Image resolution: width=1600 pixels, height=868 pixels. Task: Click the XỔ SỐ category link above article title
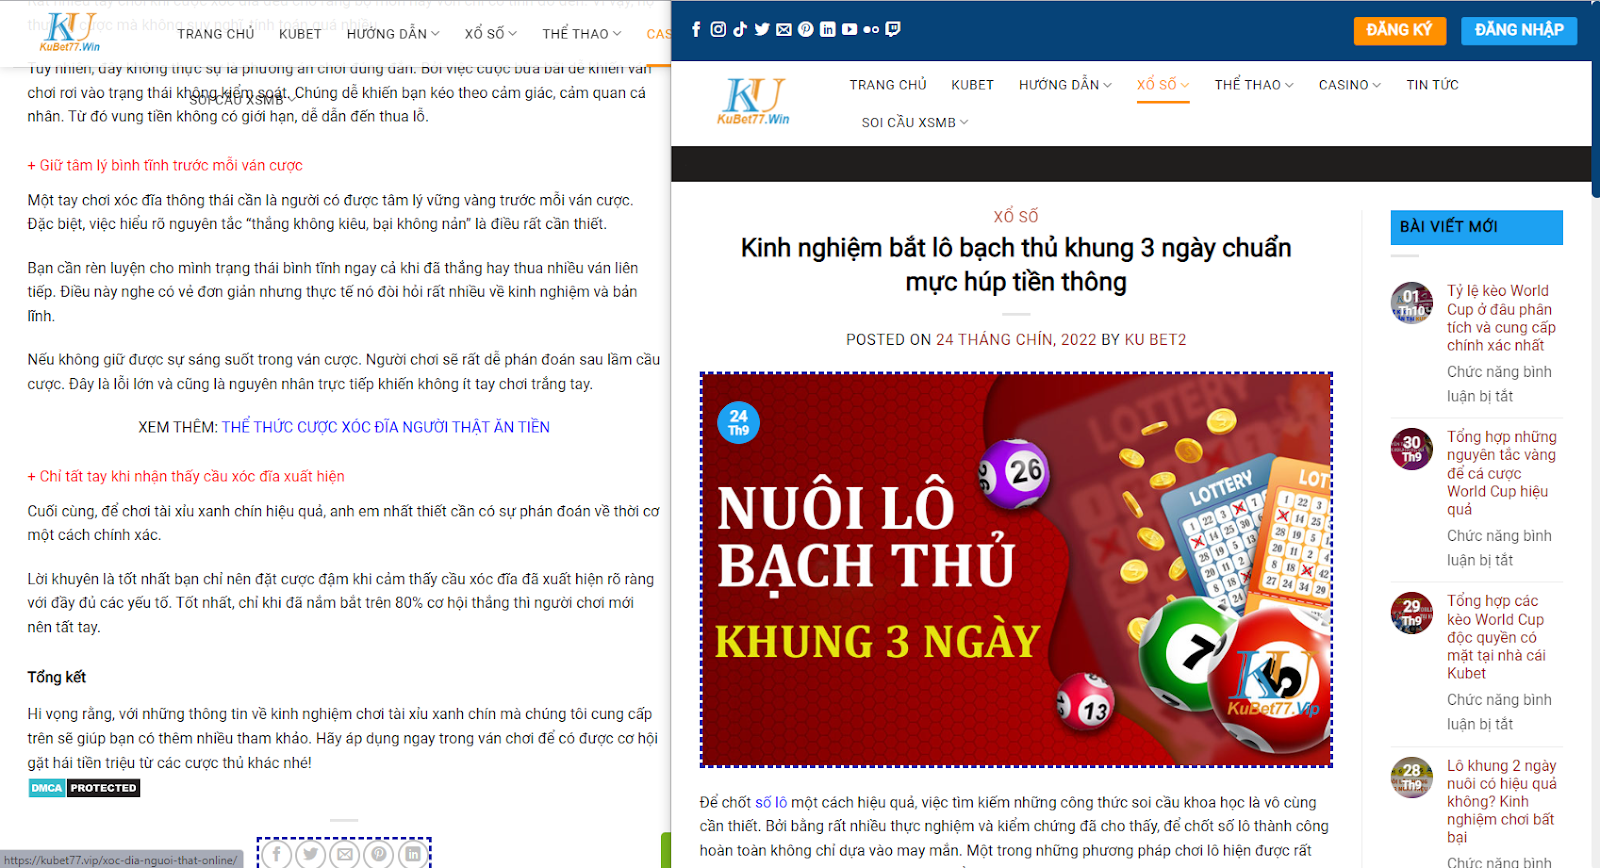(x=1016, y=216)
